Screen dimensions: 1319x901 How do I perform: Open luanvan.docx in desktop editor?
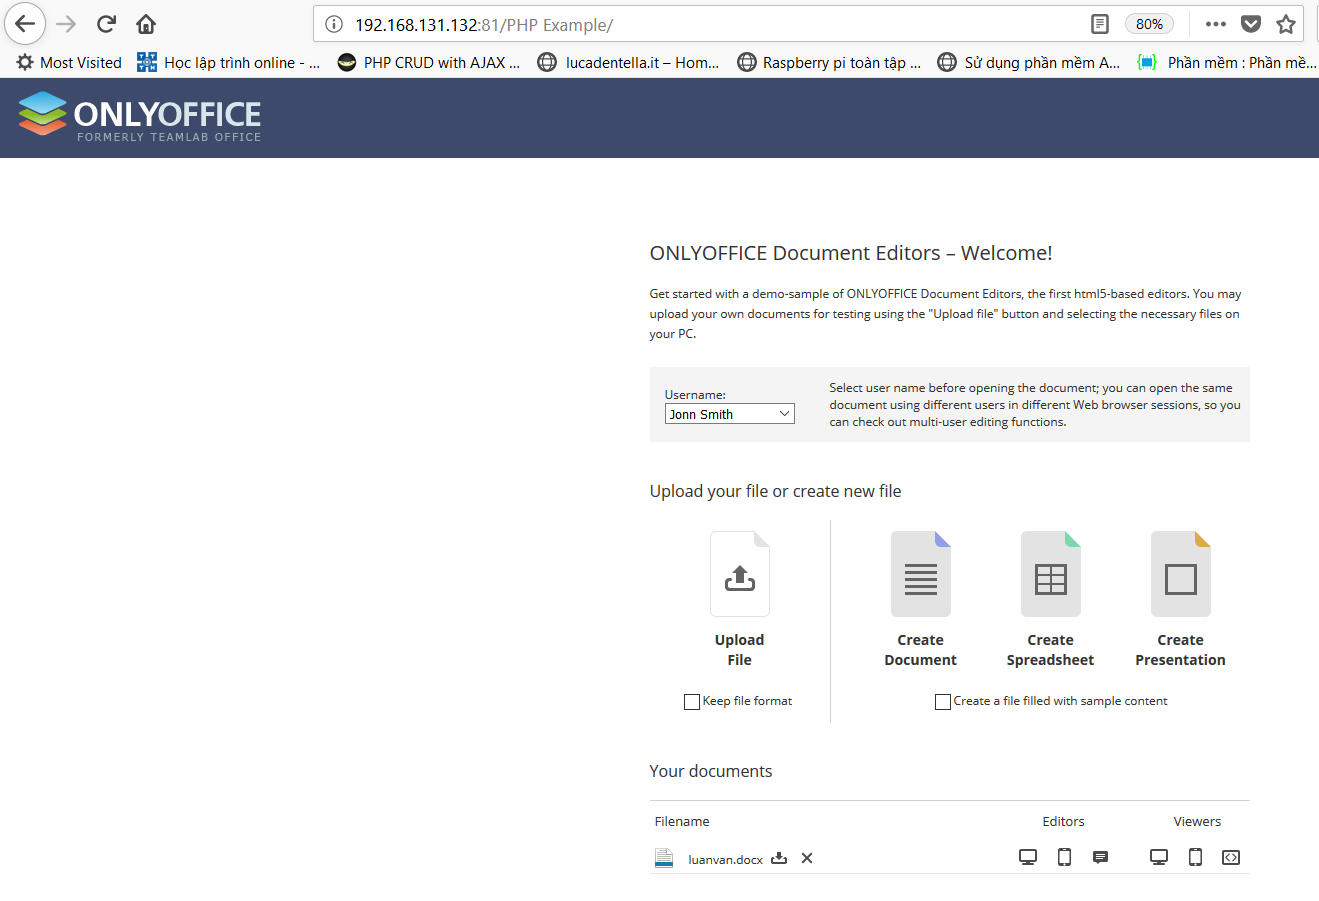[x=1028, y=857]
